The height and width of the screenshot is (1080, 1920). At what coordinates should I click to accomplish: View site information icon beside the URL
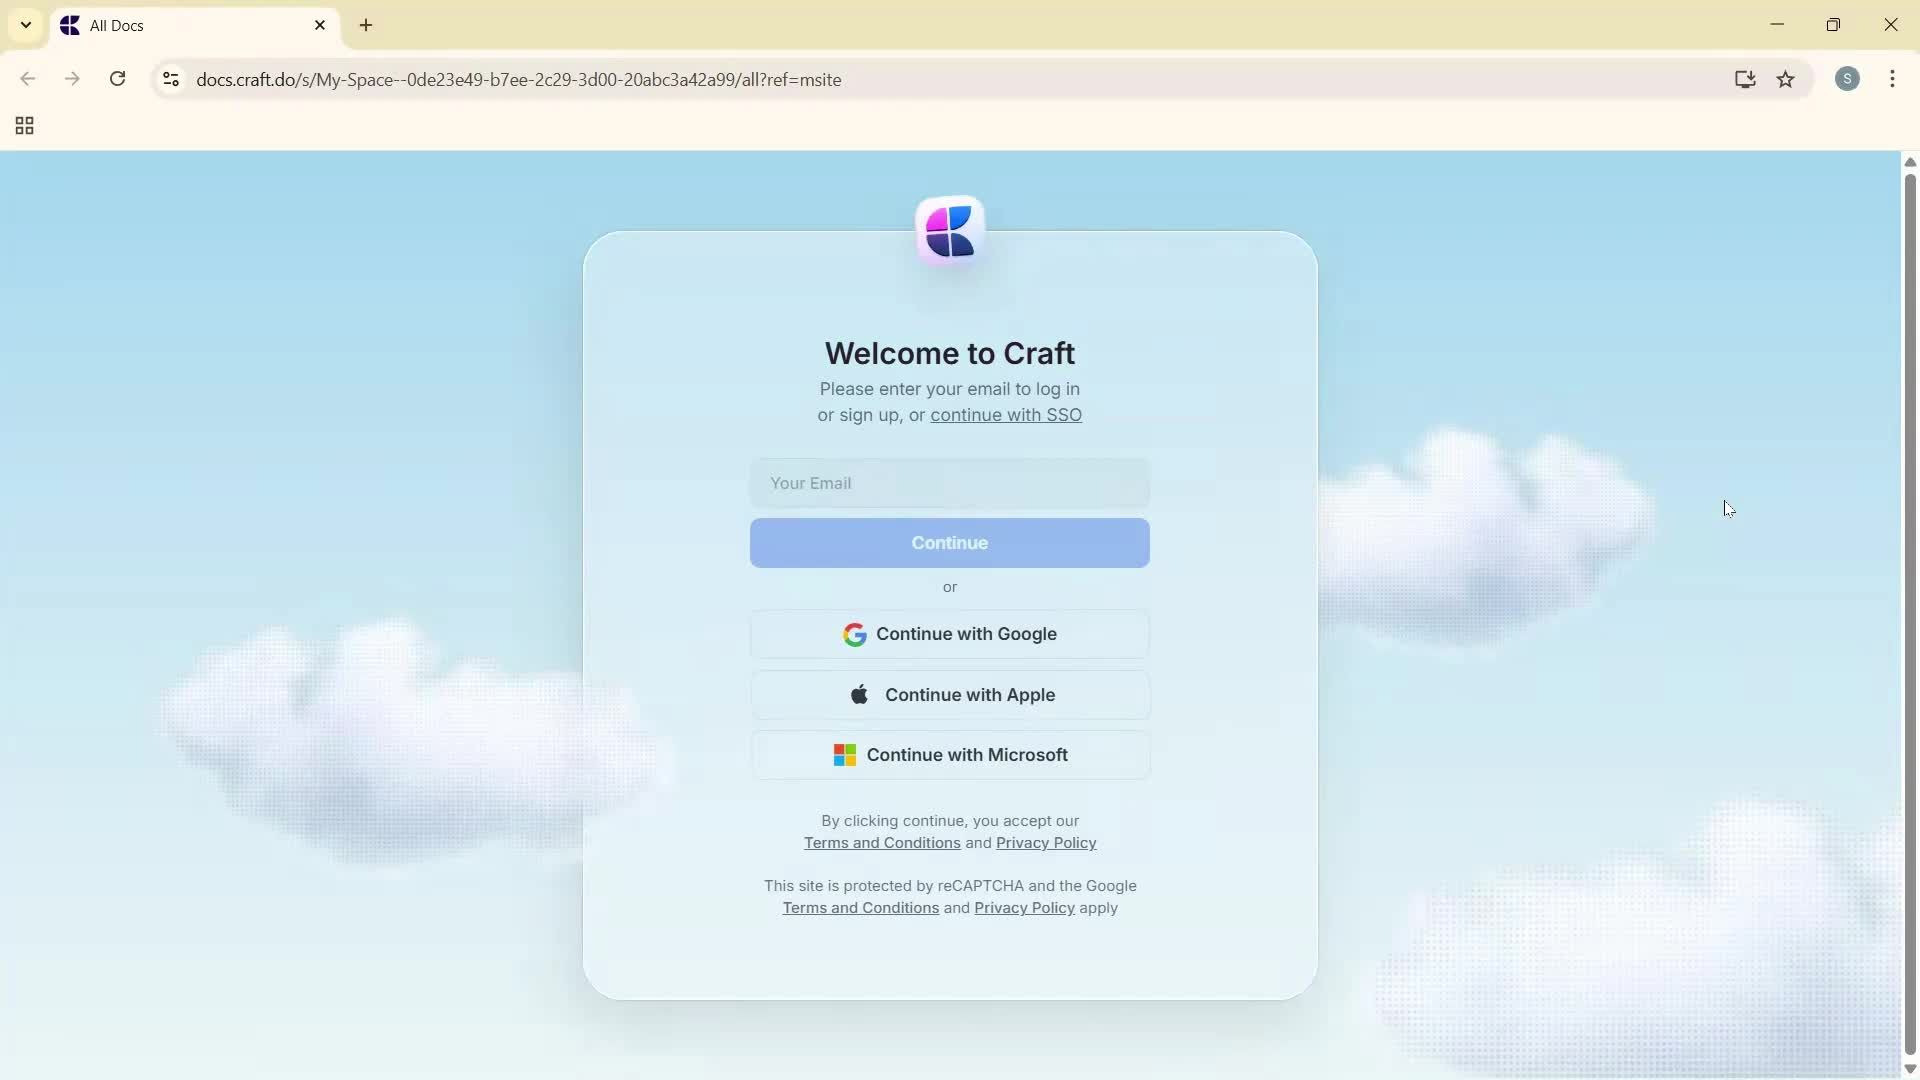tap(171, 79)
